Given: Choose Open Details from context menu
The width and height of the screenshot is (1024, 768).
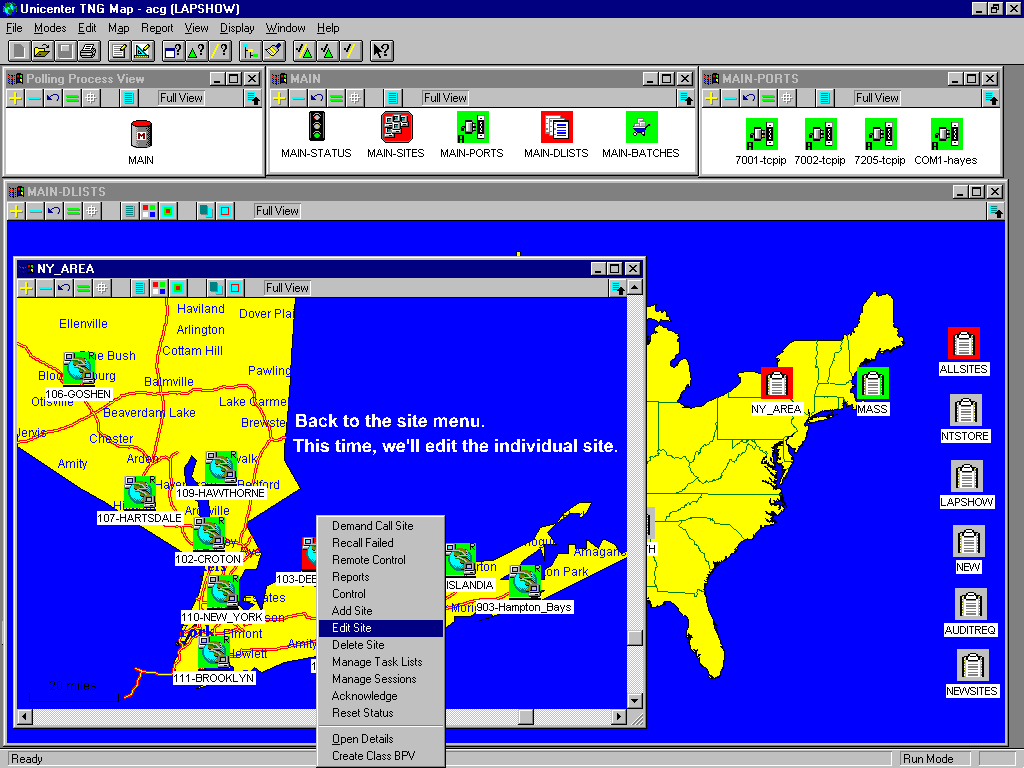Looking at the screenshot, I should 381,739.
